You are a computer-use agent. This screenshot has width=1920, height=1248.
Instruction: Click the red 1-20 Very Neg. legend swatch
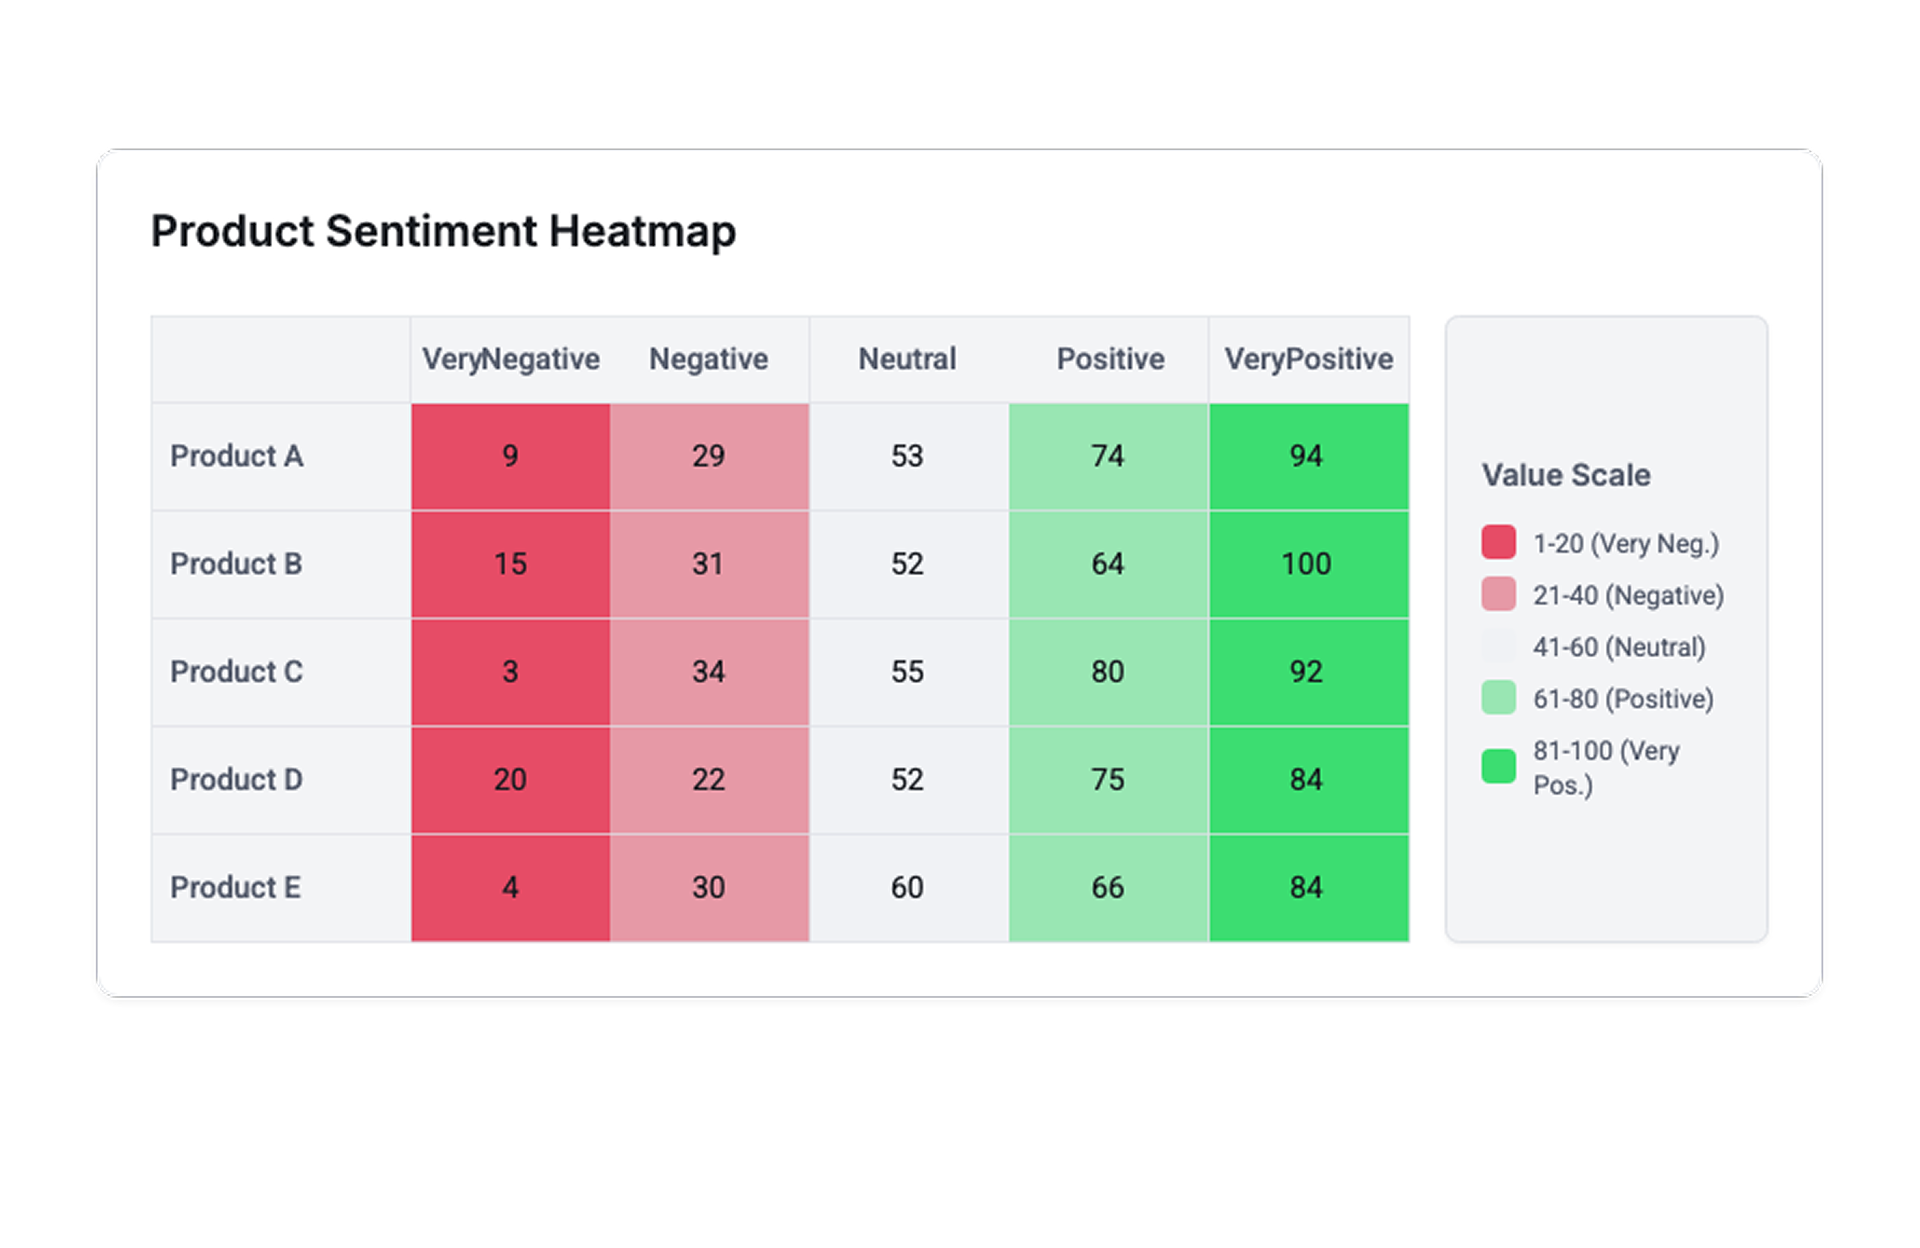tap(1498, 542)
